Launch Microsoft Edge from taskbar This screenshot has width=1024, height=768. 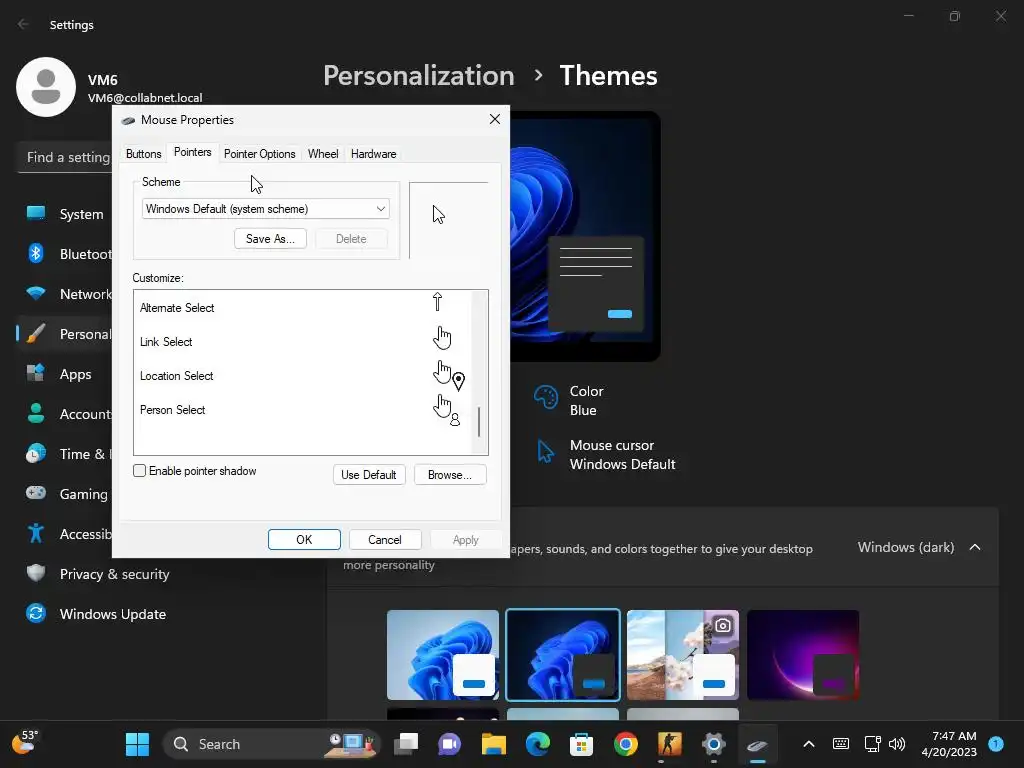[x=537, y=744]
